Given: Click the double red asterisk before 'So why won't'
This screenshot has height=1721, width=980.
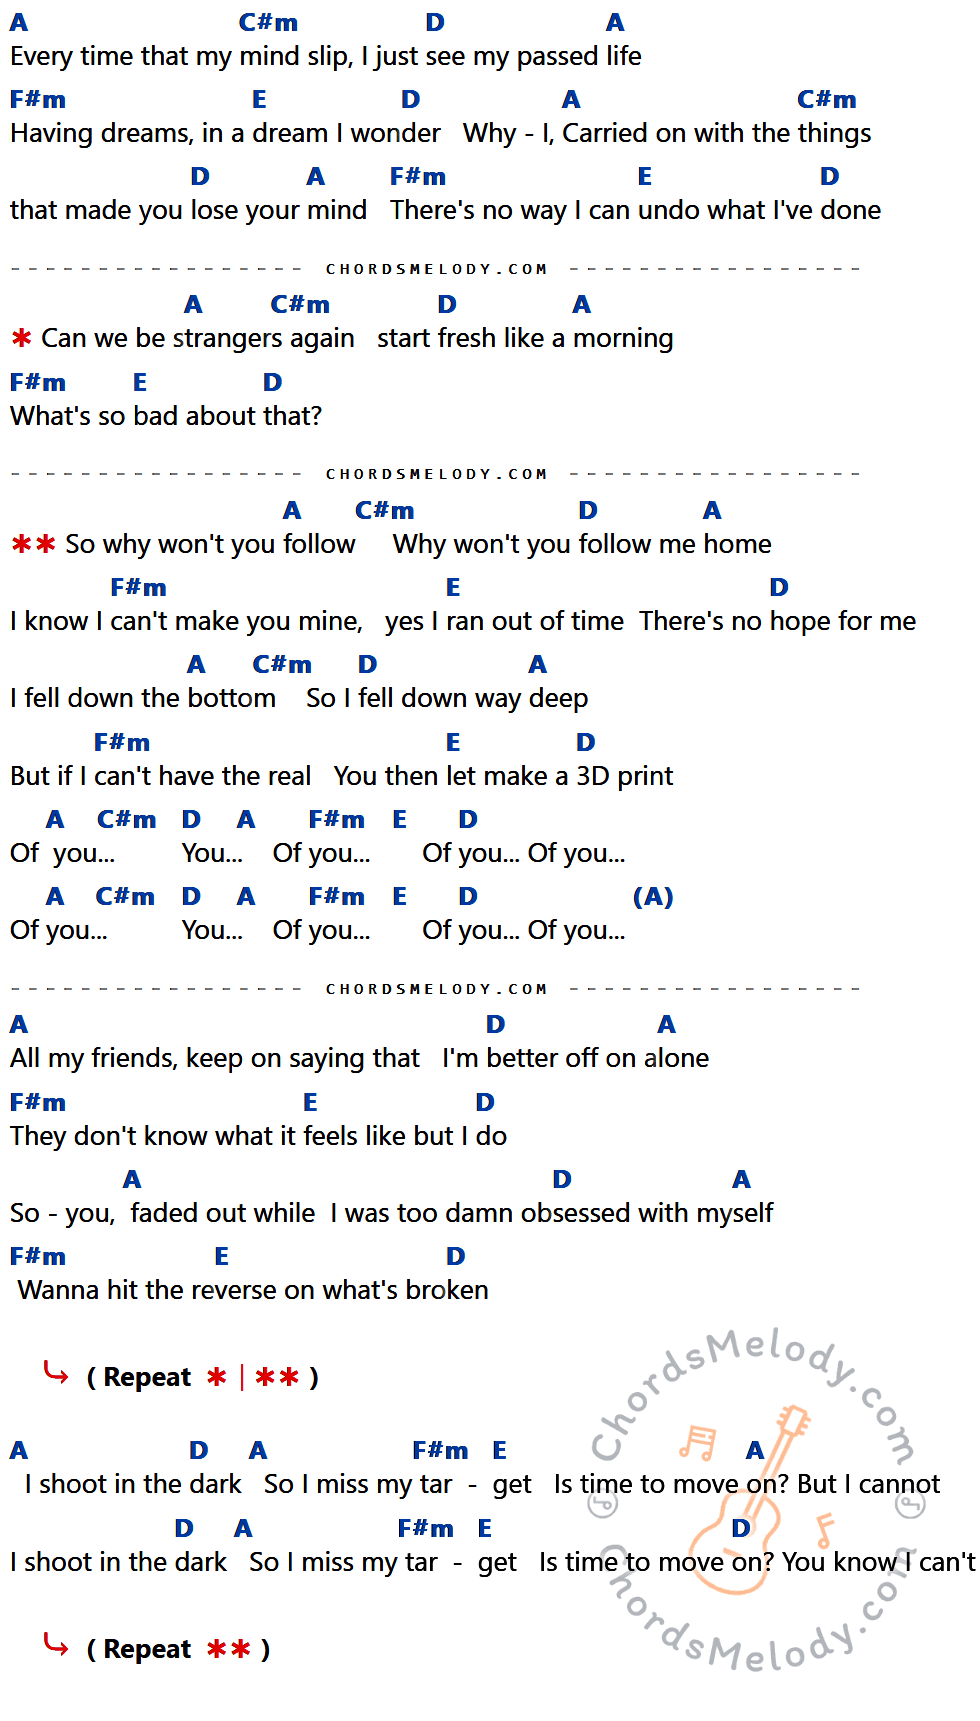Looking at the screenshot, I should pyautogui.click(x=33, y=545).
